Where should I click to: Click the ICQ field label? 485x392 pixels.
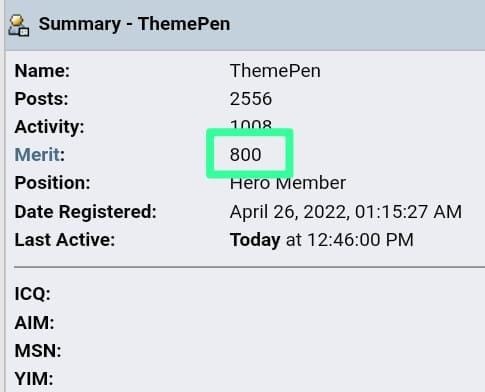pos(33,294)
